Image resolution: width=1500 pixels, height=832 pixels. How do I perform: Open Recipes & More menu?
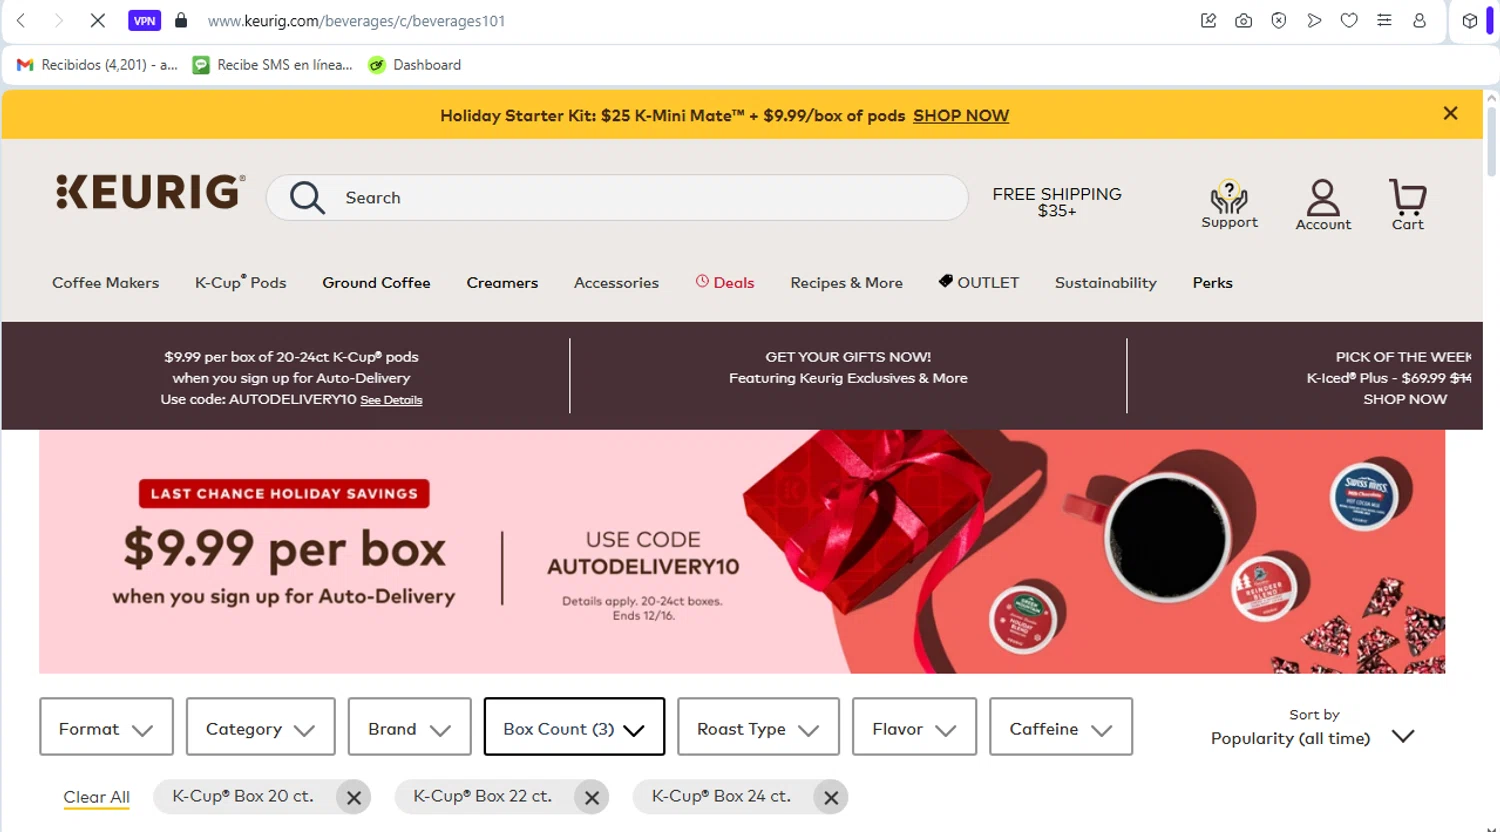846,283
